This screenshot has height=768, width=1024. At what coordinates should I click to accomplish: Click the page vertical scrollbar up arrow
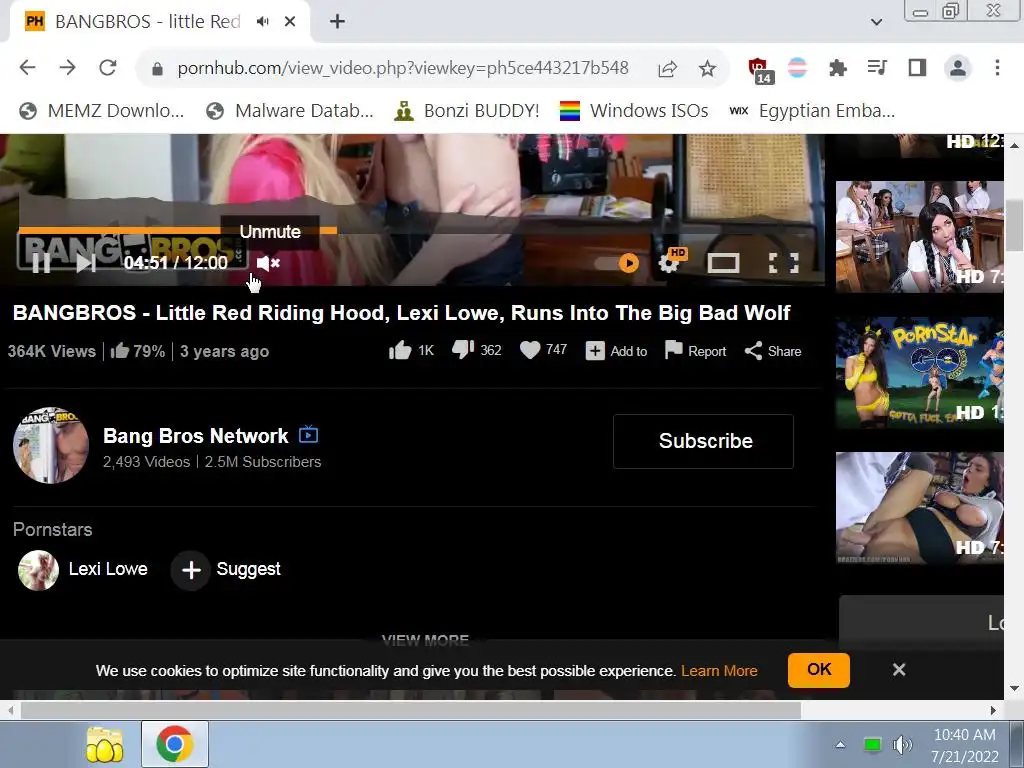click(x=1014, y=144)
